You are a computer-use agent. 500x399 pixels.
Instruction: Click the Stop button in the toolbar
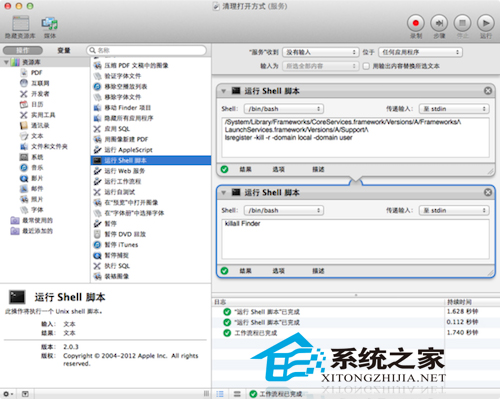click(x=462, y=23)
